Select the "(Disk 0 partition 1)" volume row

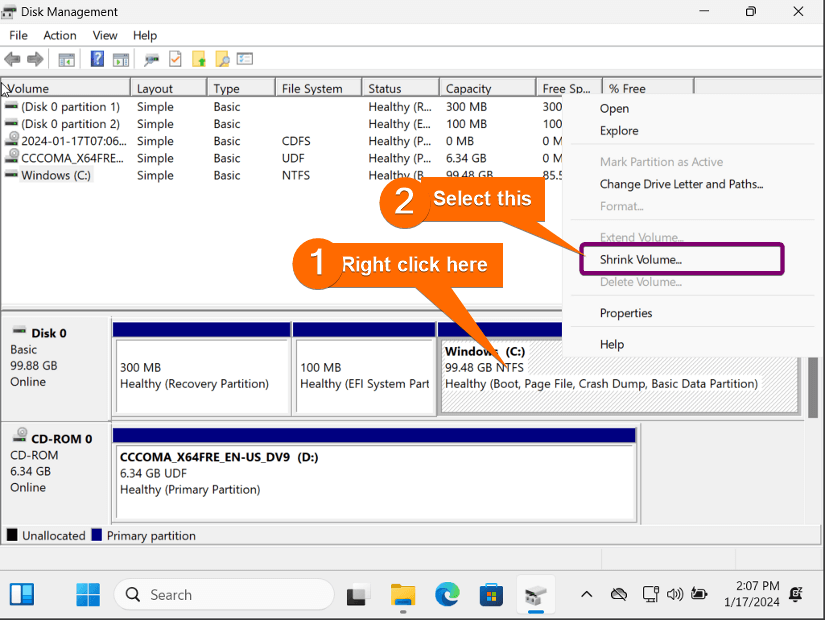point(70,107)
